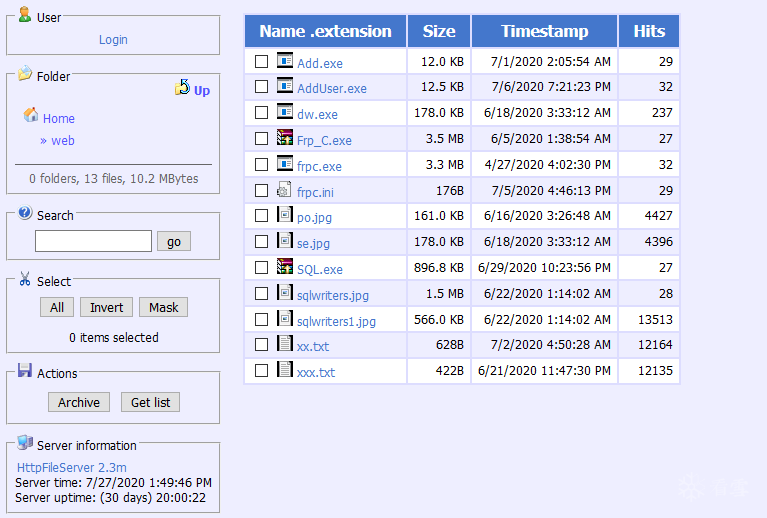Select the xxx.txt checkbox
The width and height of the screenshot is (767, 518).
262,370
